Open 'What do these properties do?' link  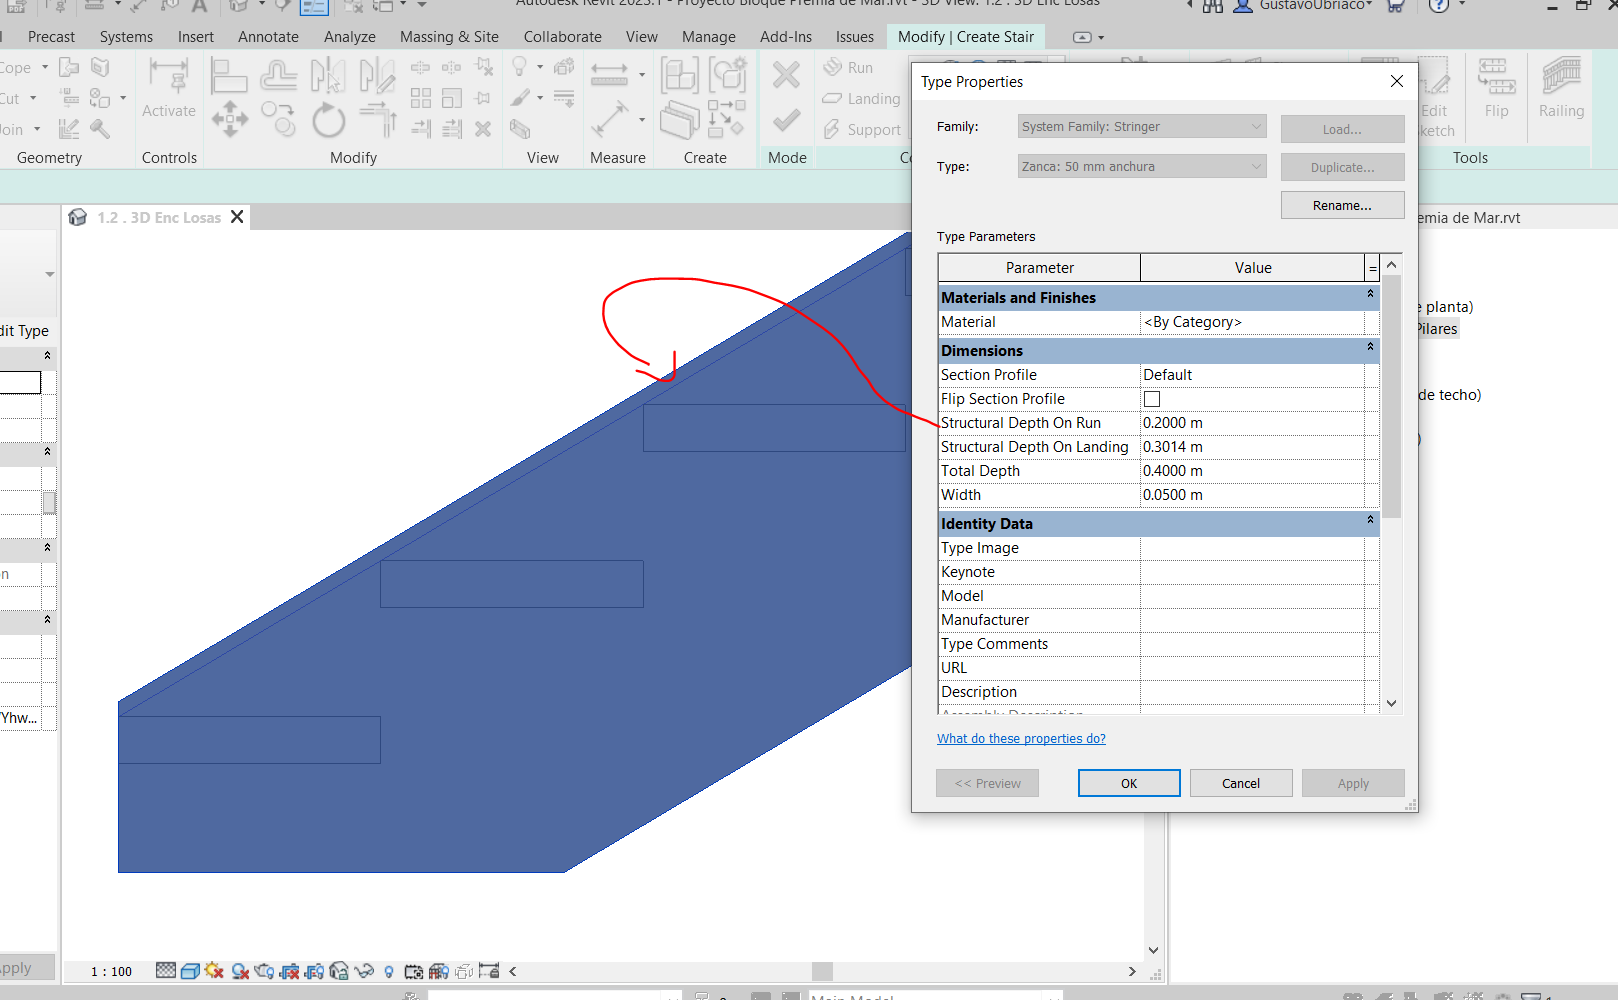point(1021,739)
